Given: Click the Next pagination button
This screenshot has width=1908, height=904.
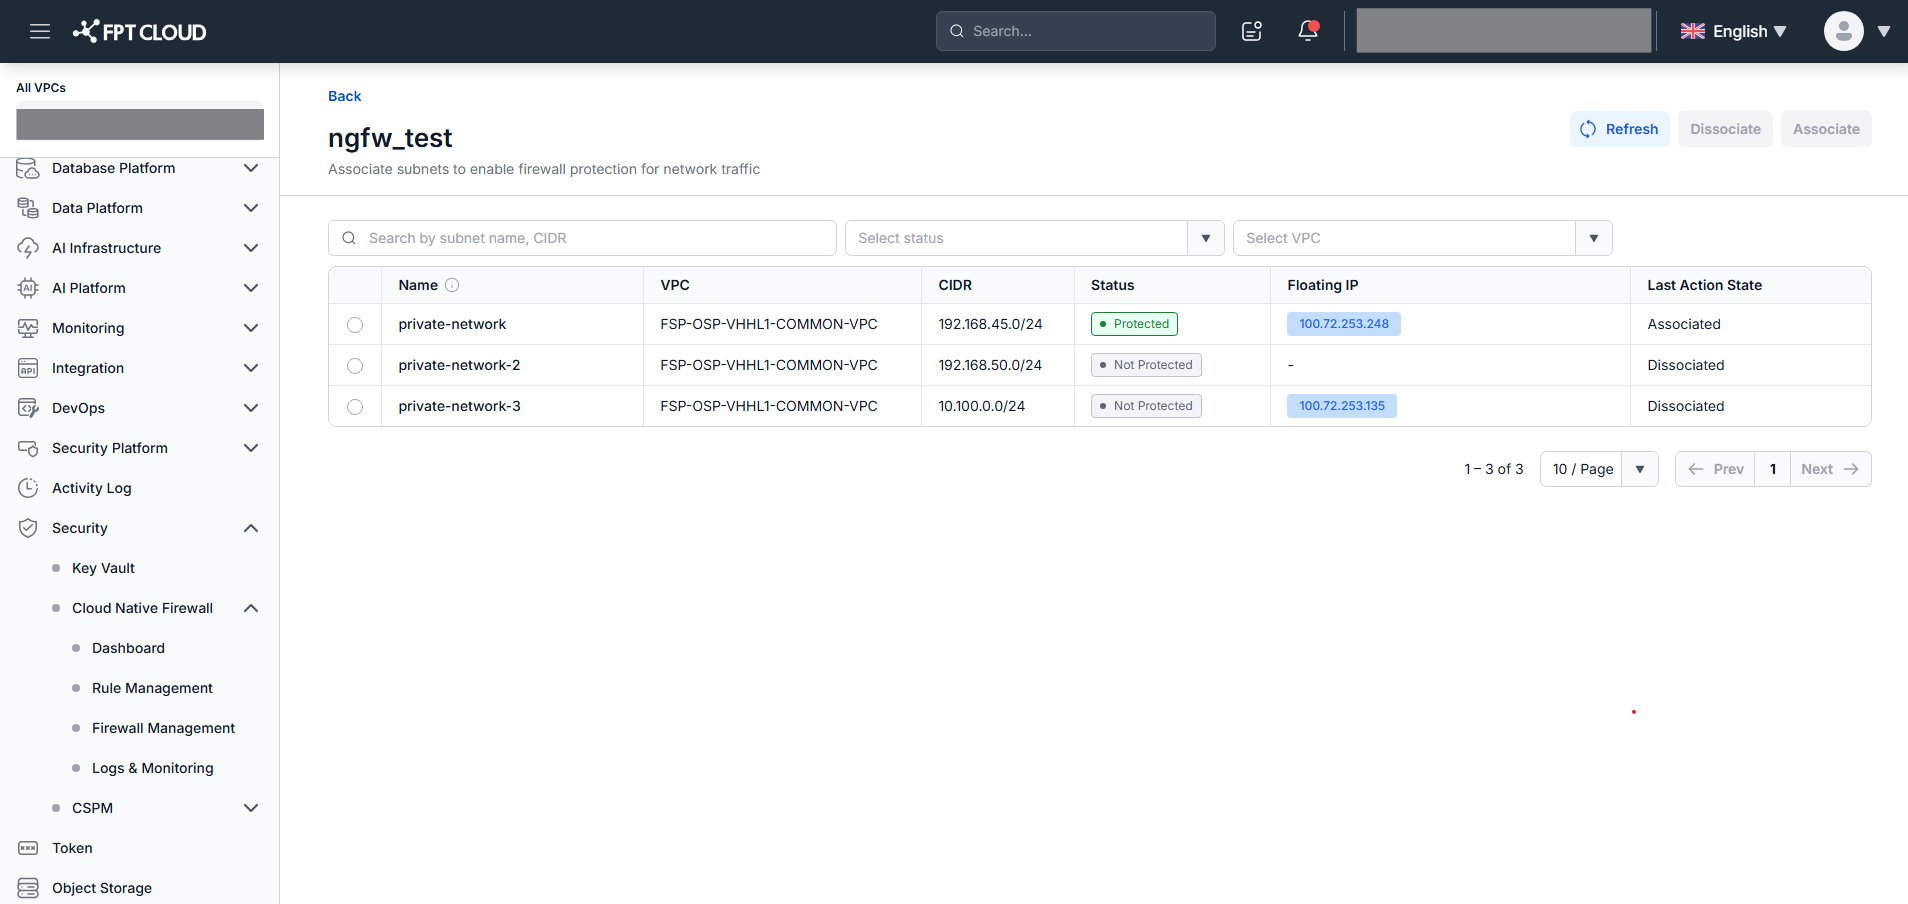Looking at the screenshot, I should [1830, 469].
